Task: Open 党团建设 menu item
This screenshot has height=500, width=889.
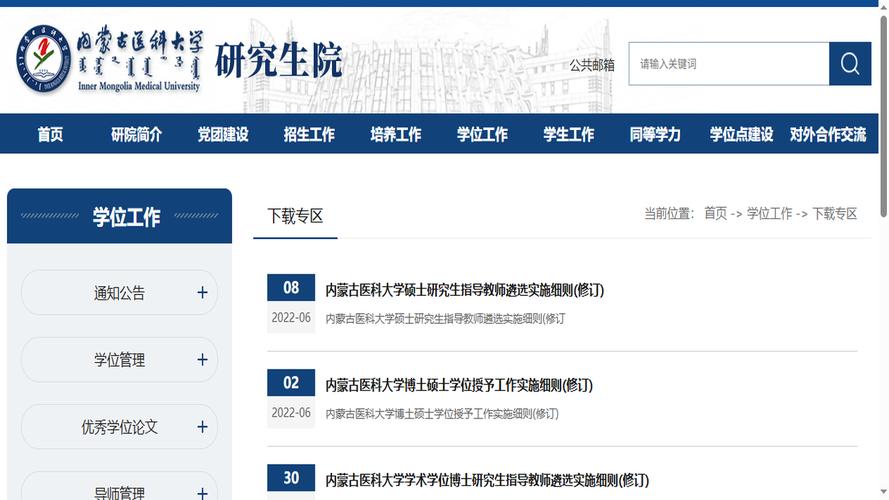Action: 223,134
